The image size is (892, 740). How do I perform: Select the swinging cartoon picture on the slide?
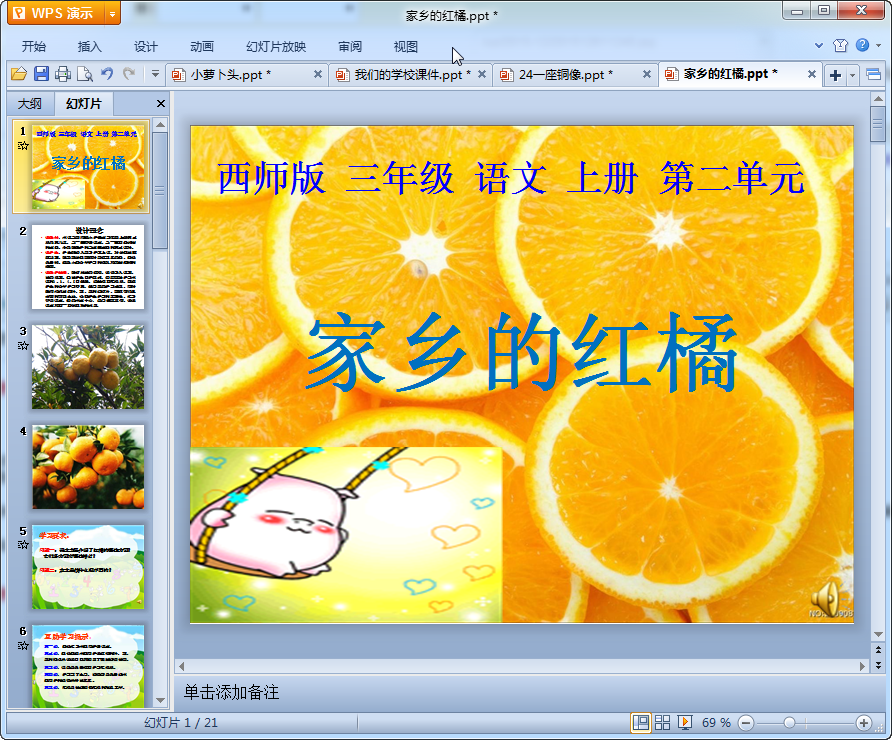(346, 535)
